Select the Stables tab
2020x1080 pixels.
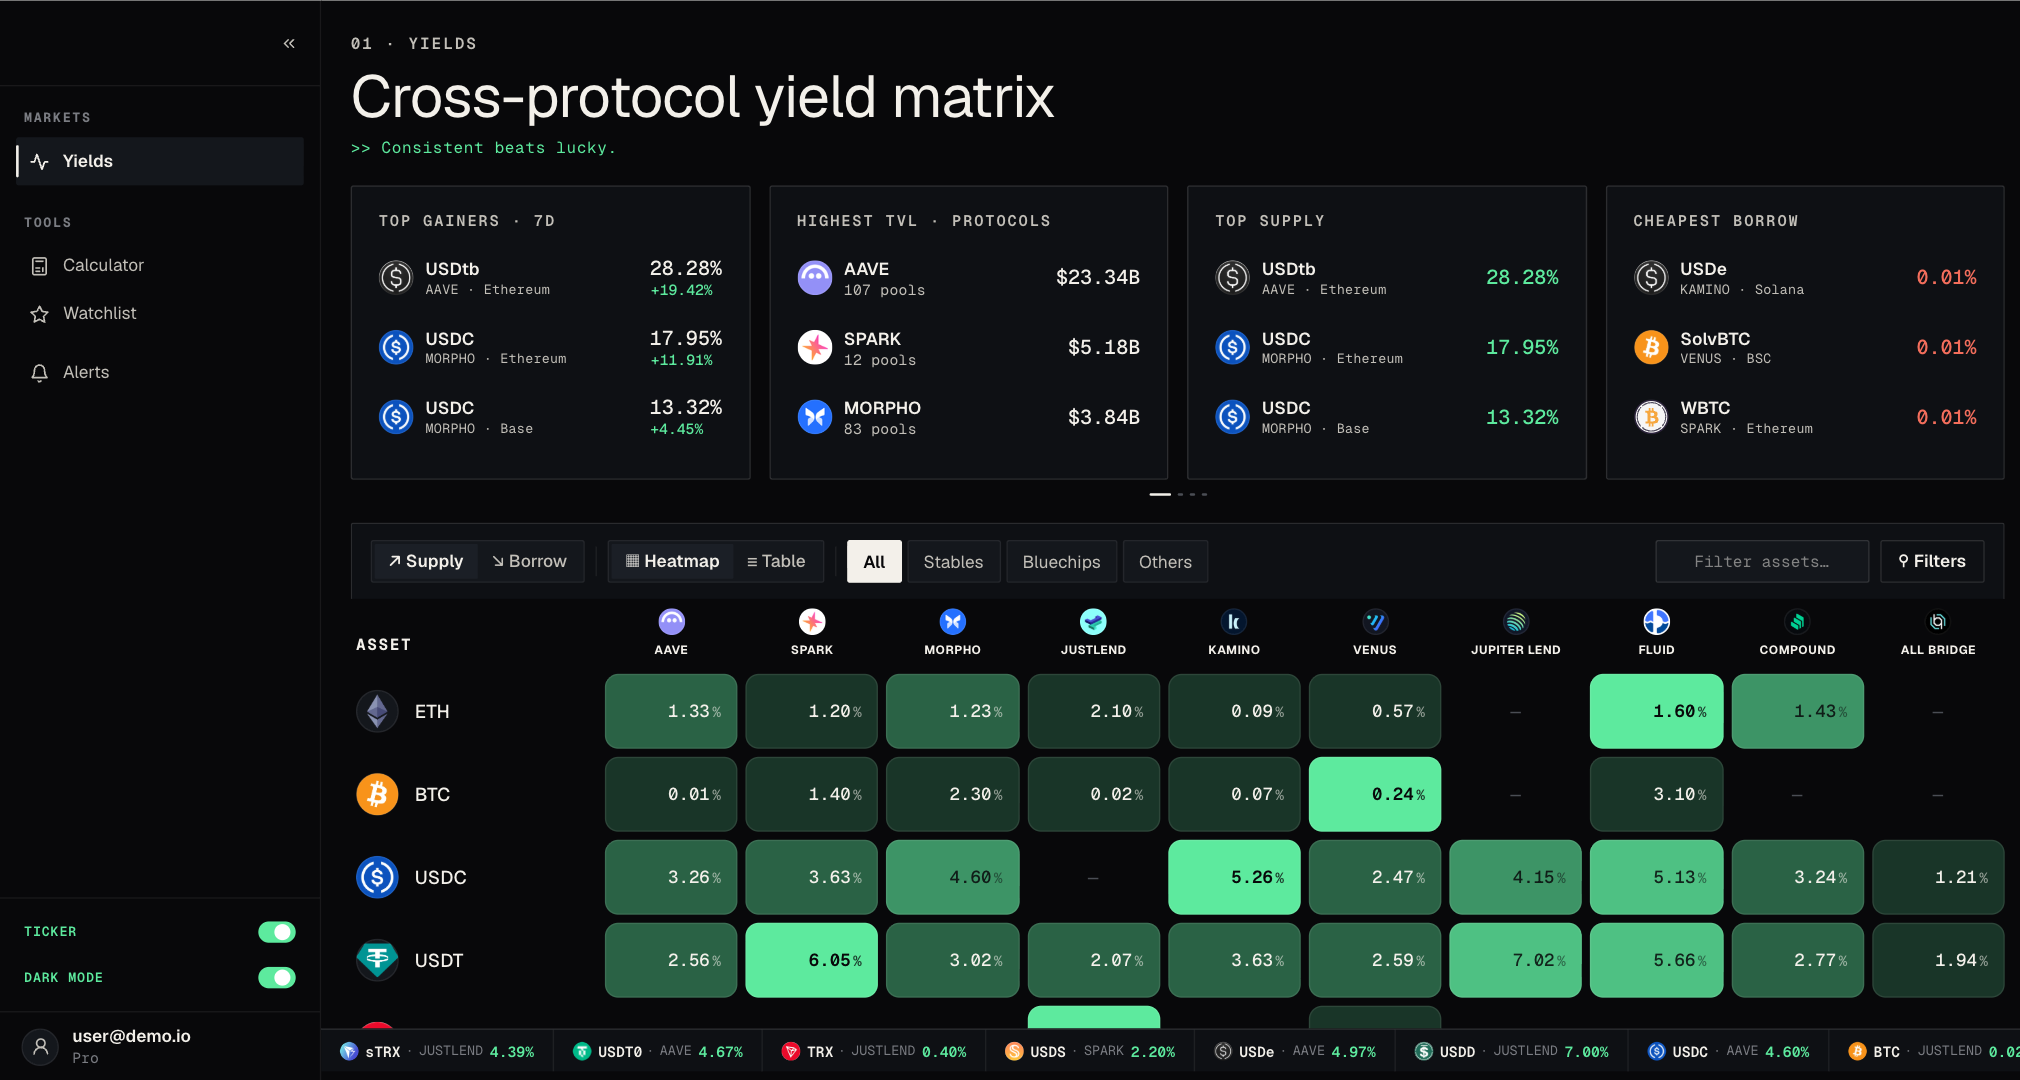click(x=953, y=562)
